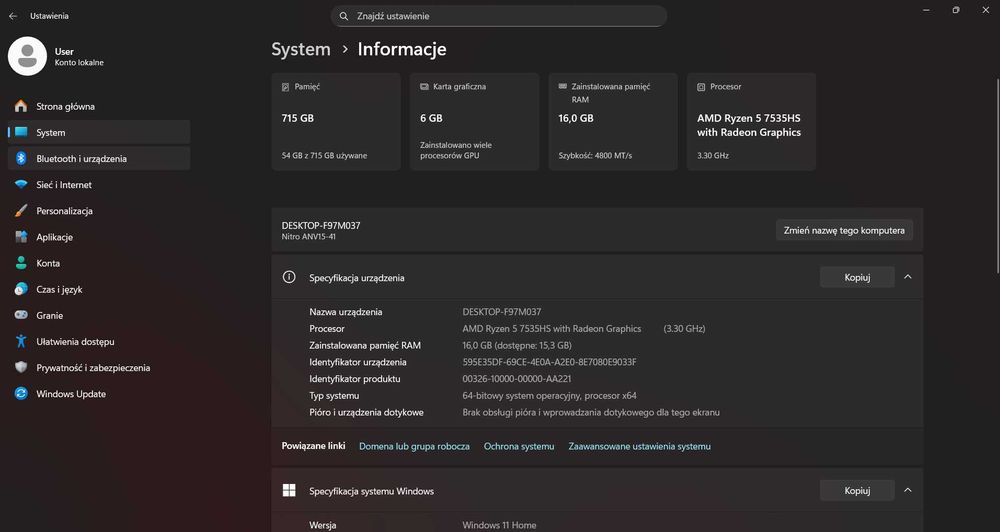Click product ID 00326-10000-00000-AA221
This screenshot has height=532, width=1000.
coord(517,379)
